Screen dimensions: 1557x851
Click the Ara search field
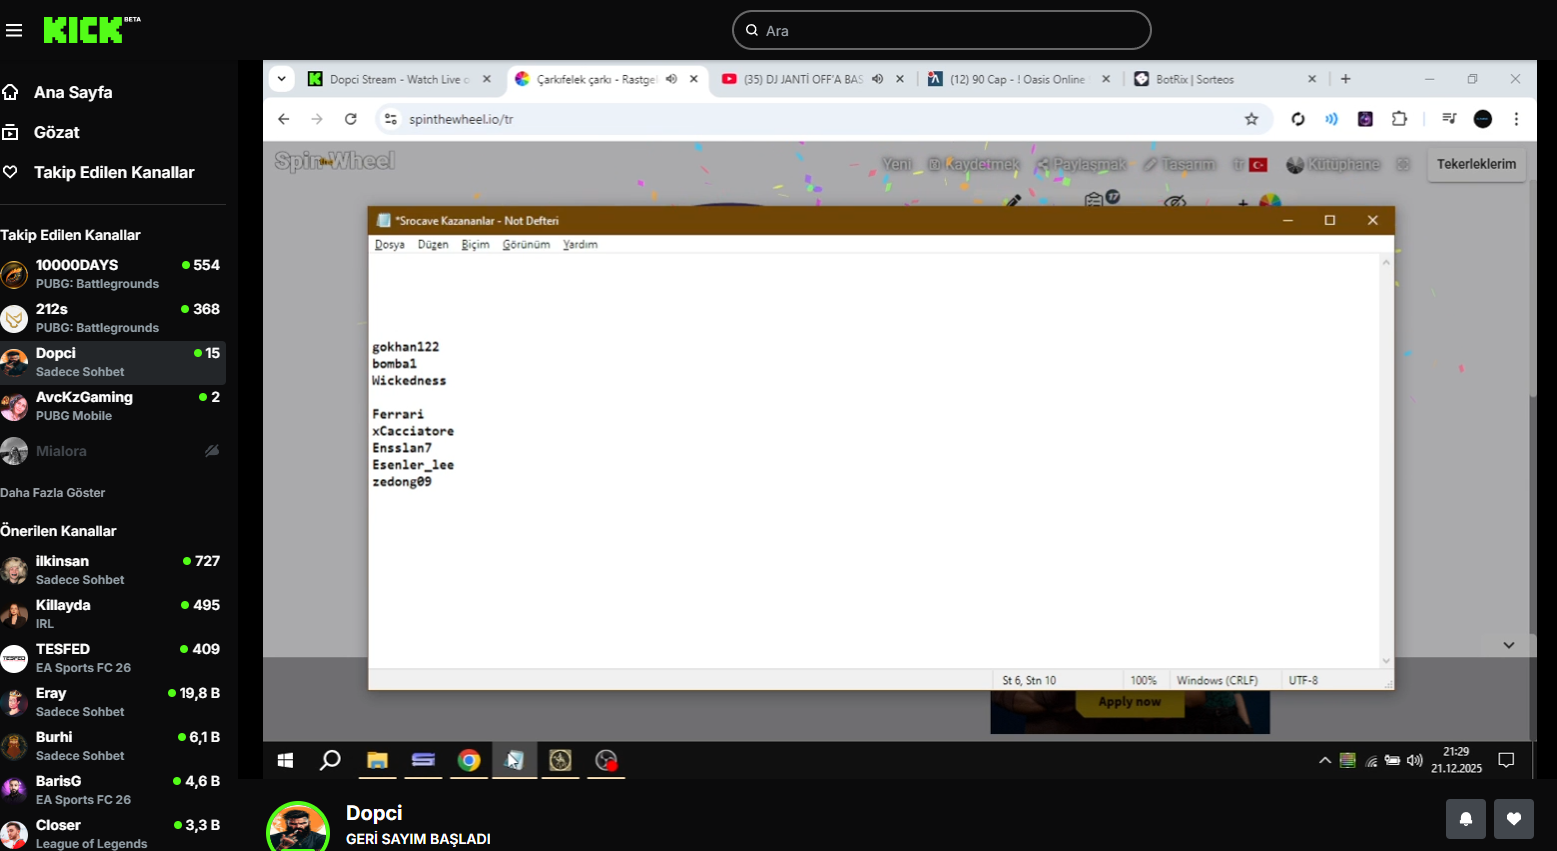[x=941, y=30]
